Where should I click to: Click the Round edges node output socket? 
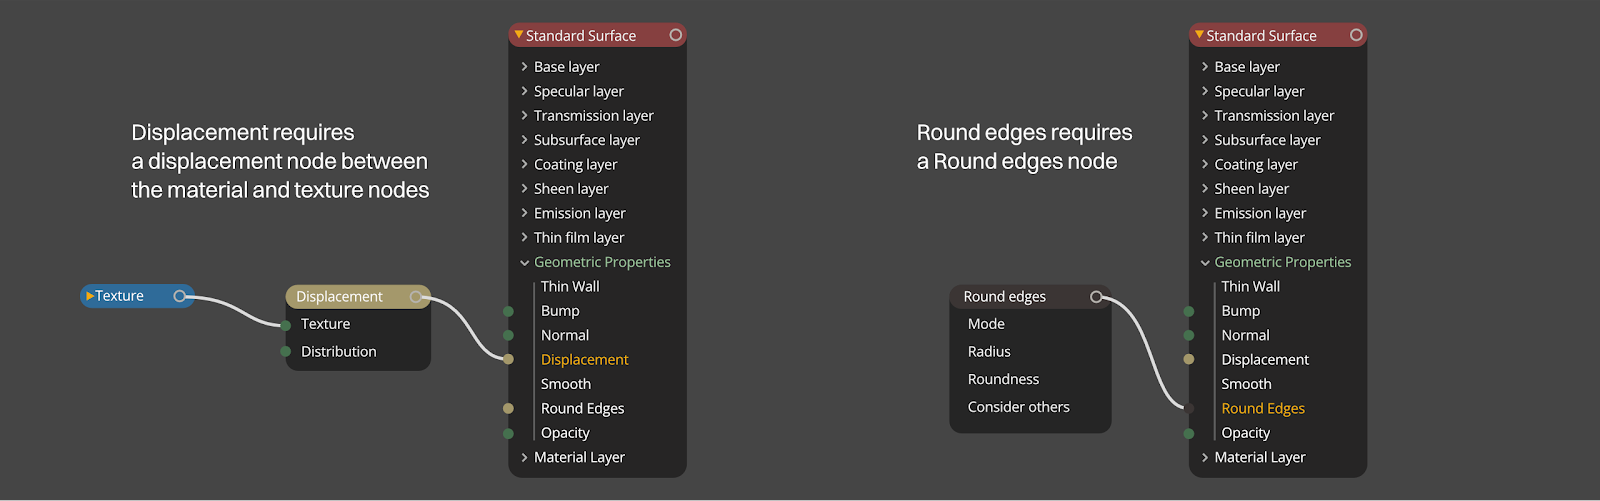[x=1096, y=297]
